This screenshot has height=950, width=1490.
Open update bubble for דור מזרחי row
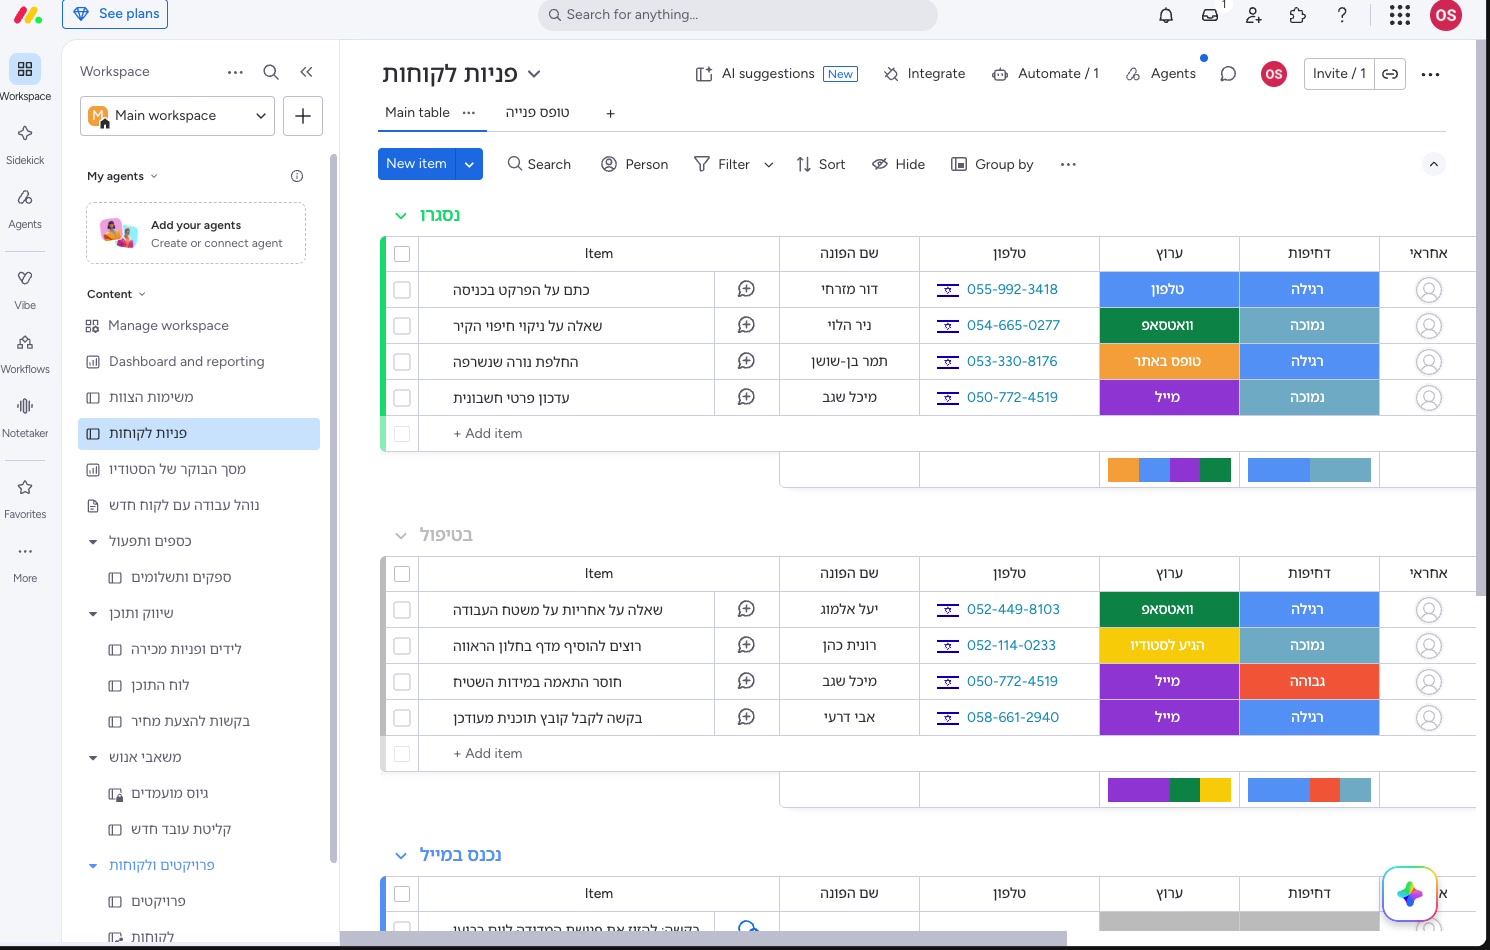point(746,289)
